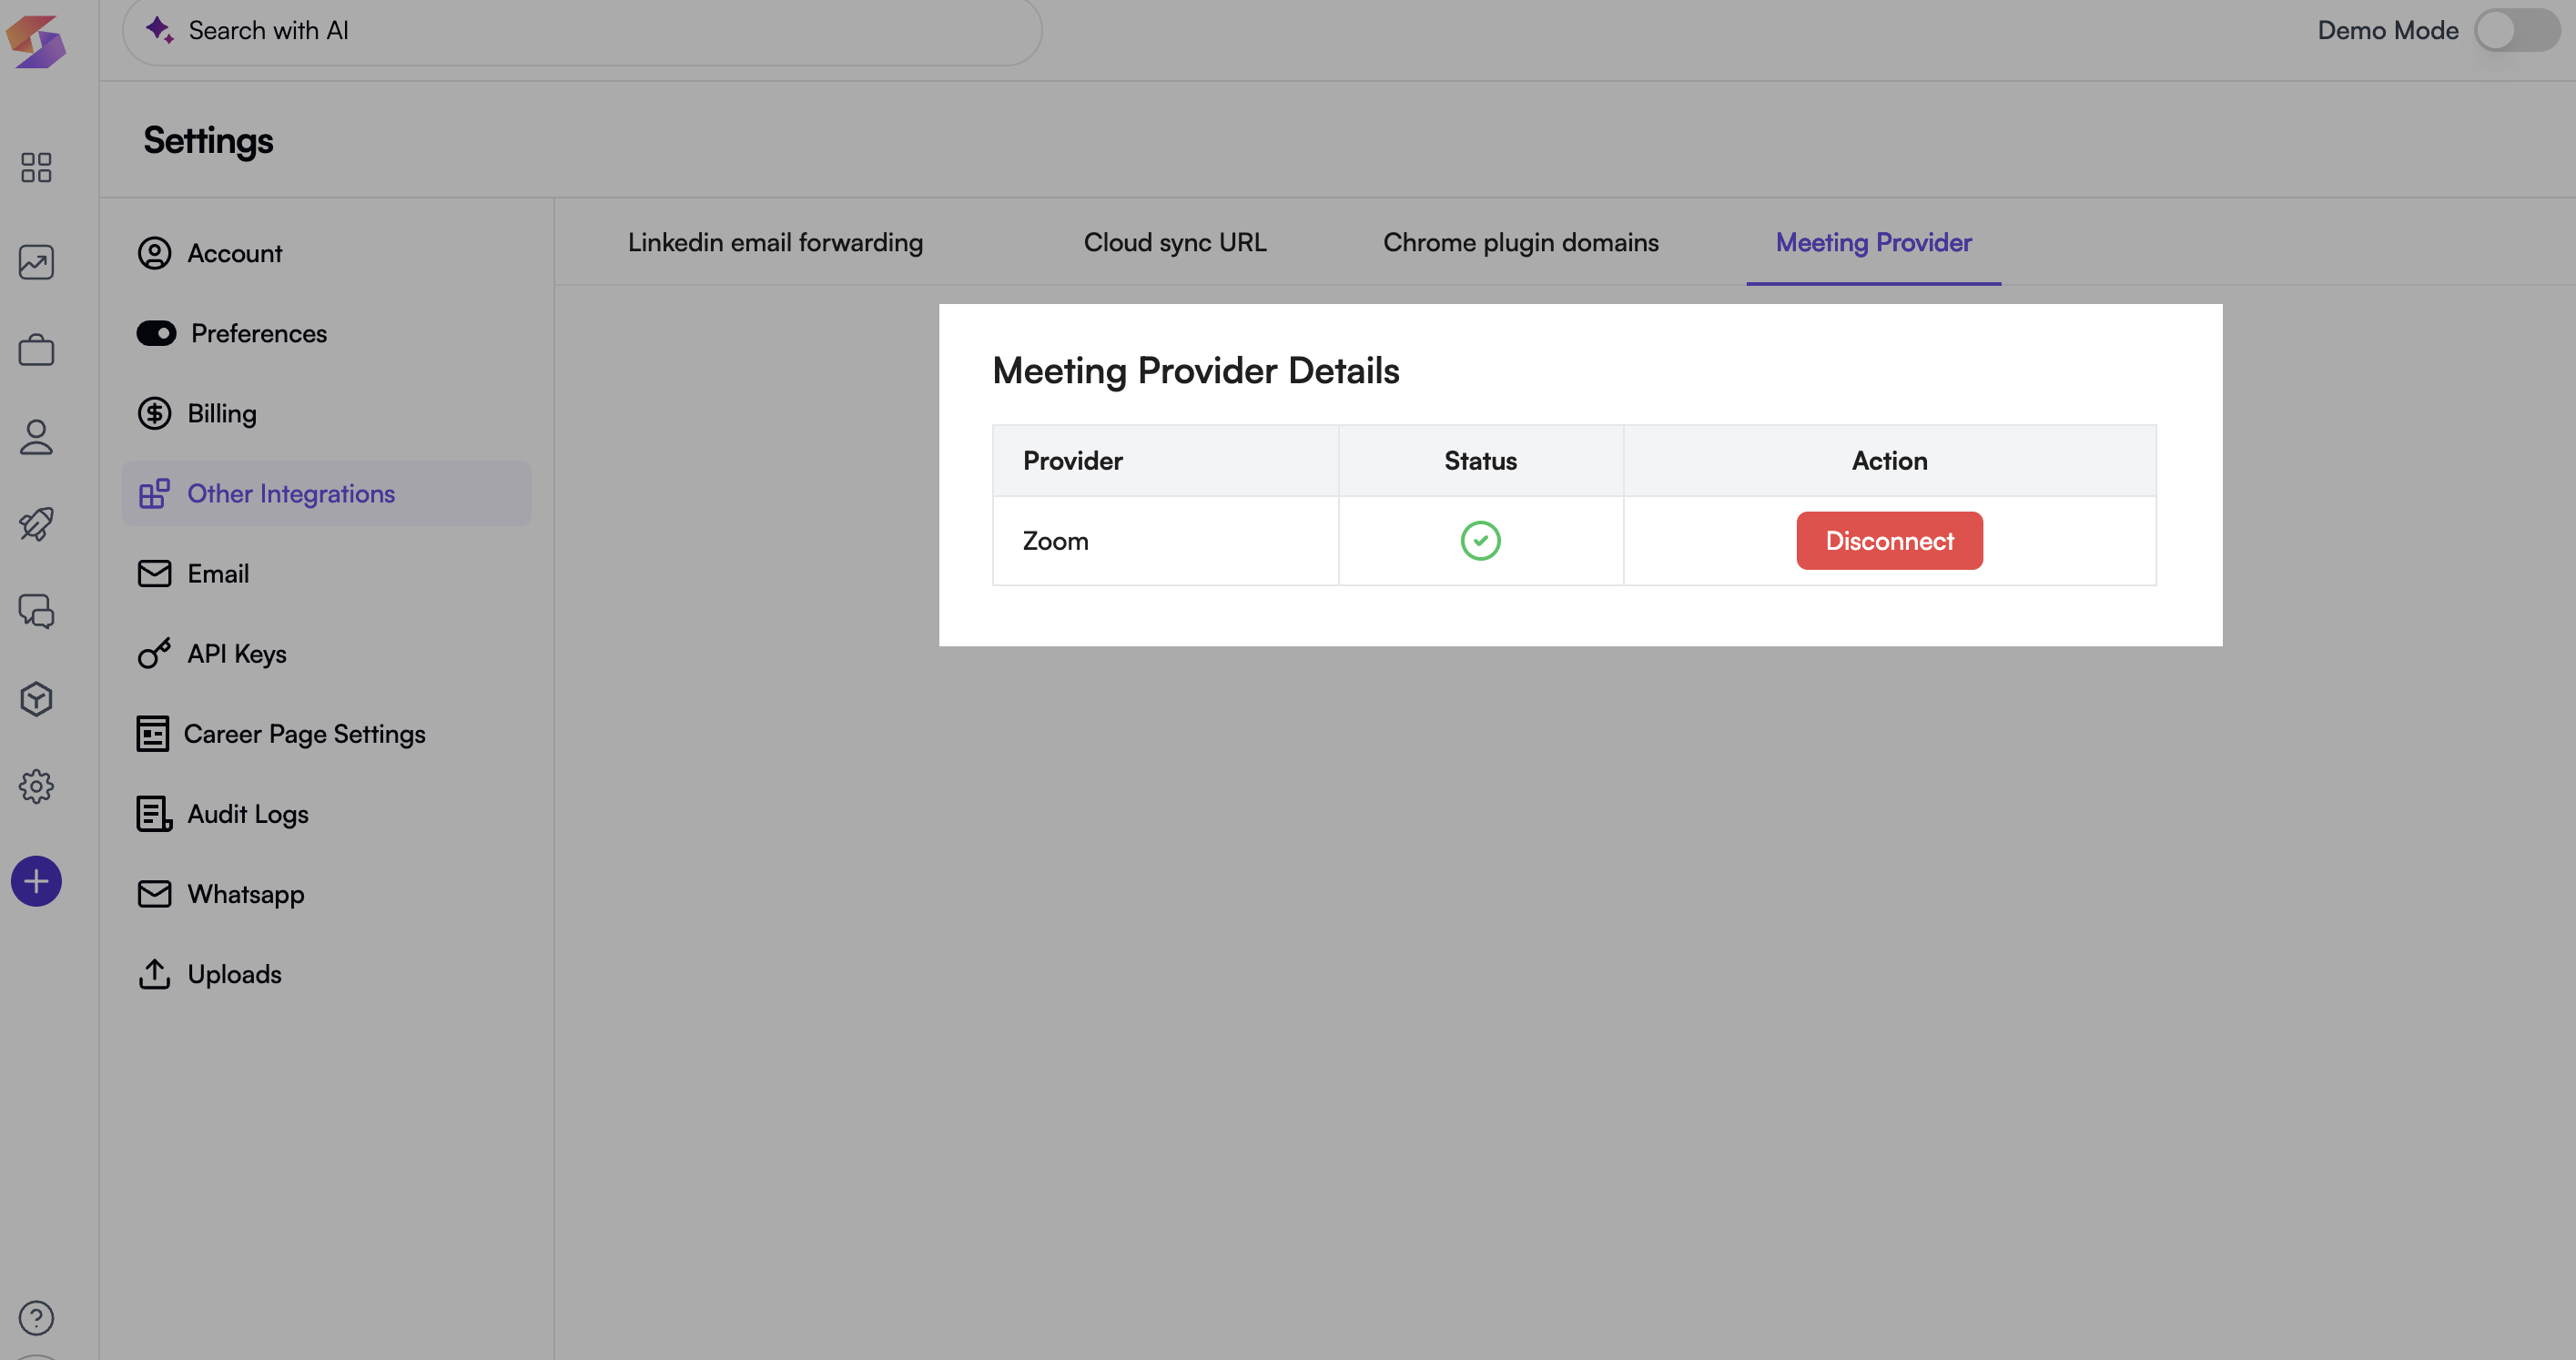Click the Zoom connected status checkmark
The width and height of the screenshot is (2576, 1360).
pos(1480,541)
